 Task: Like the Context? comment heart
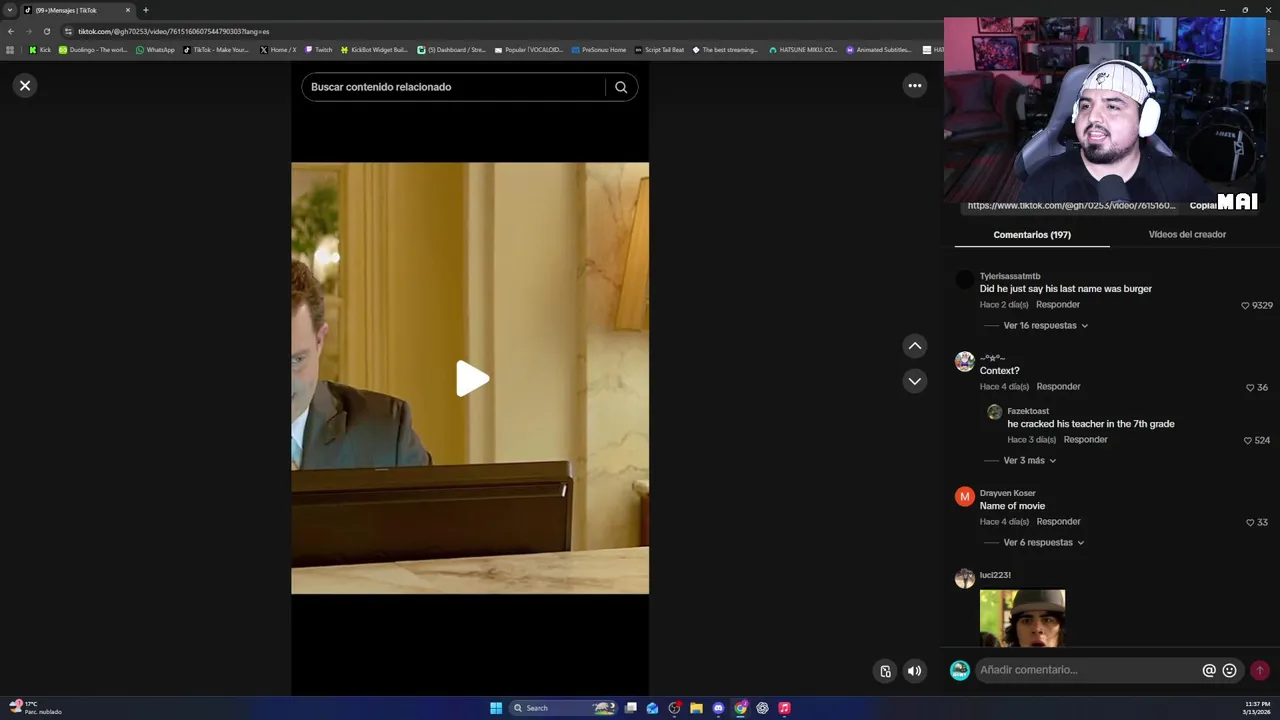point(1250,388)
